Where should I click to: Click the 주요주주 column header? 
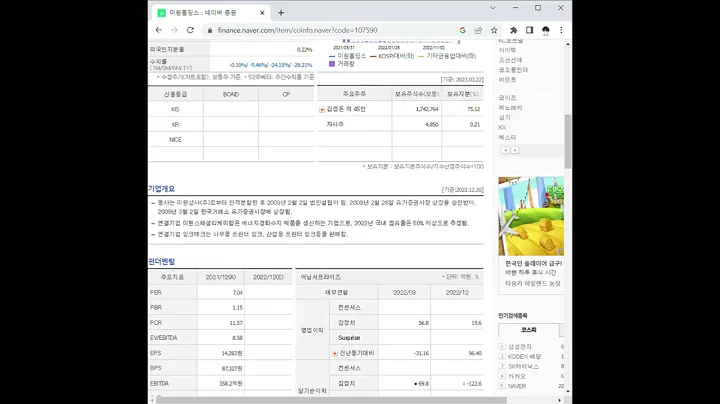click(x=354, y=94)
